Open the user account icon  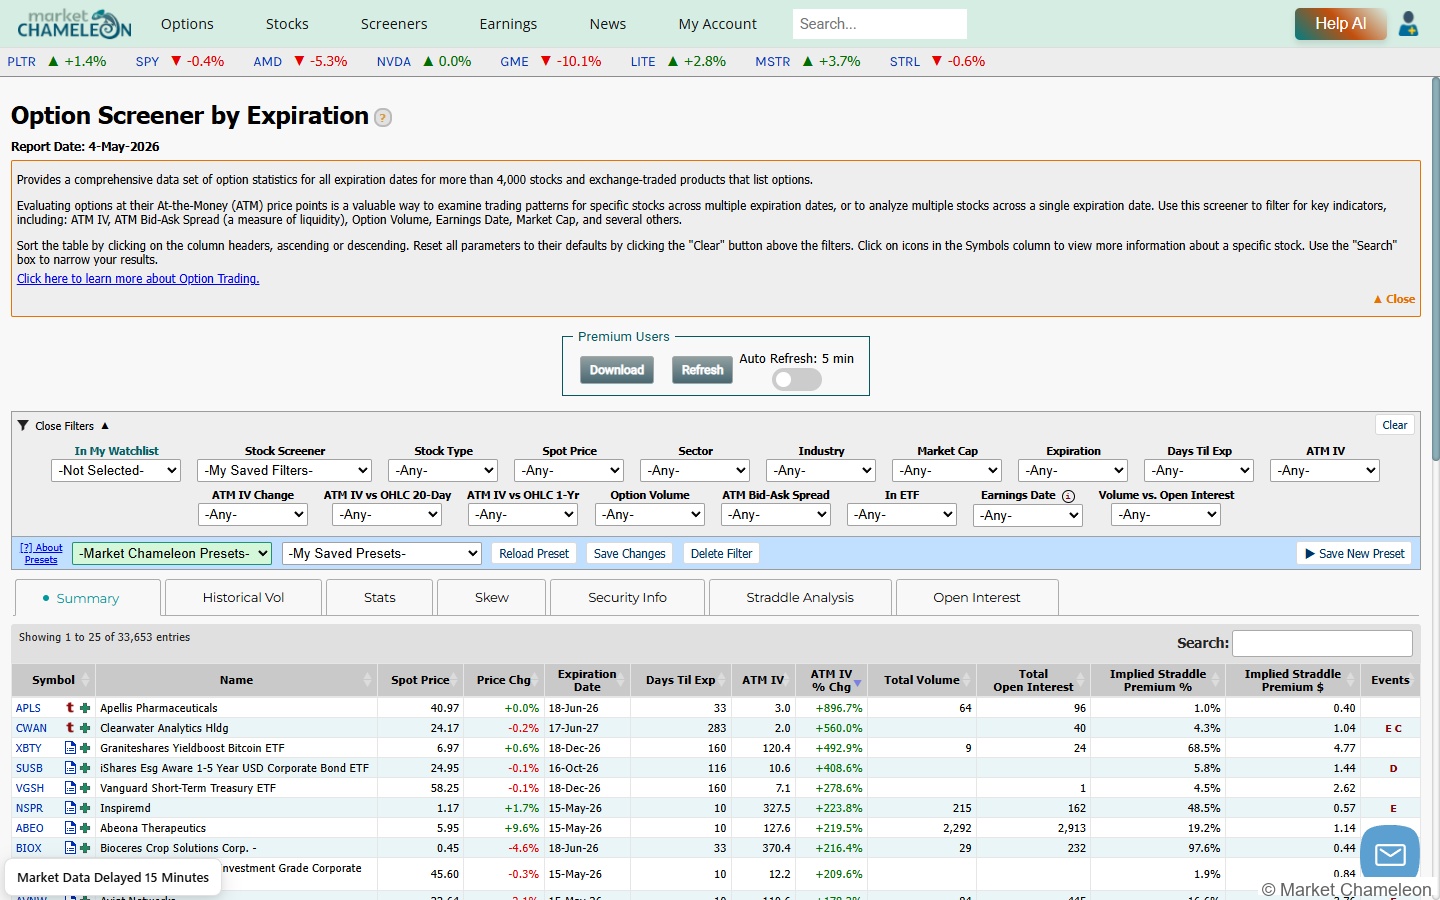tap(1408, 24)
